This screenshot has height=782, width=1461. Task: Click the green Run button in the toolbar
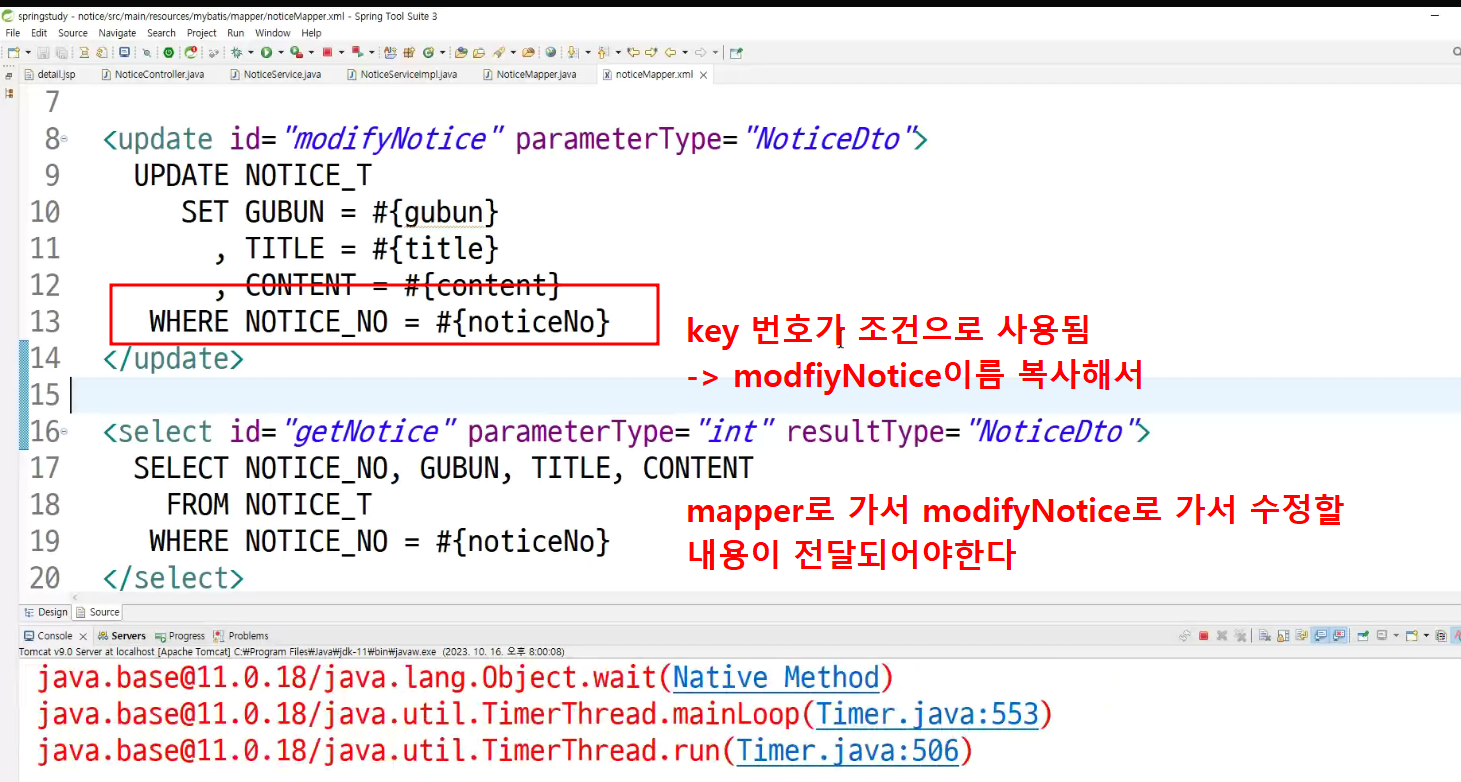266,52
